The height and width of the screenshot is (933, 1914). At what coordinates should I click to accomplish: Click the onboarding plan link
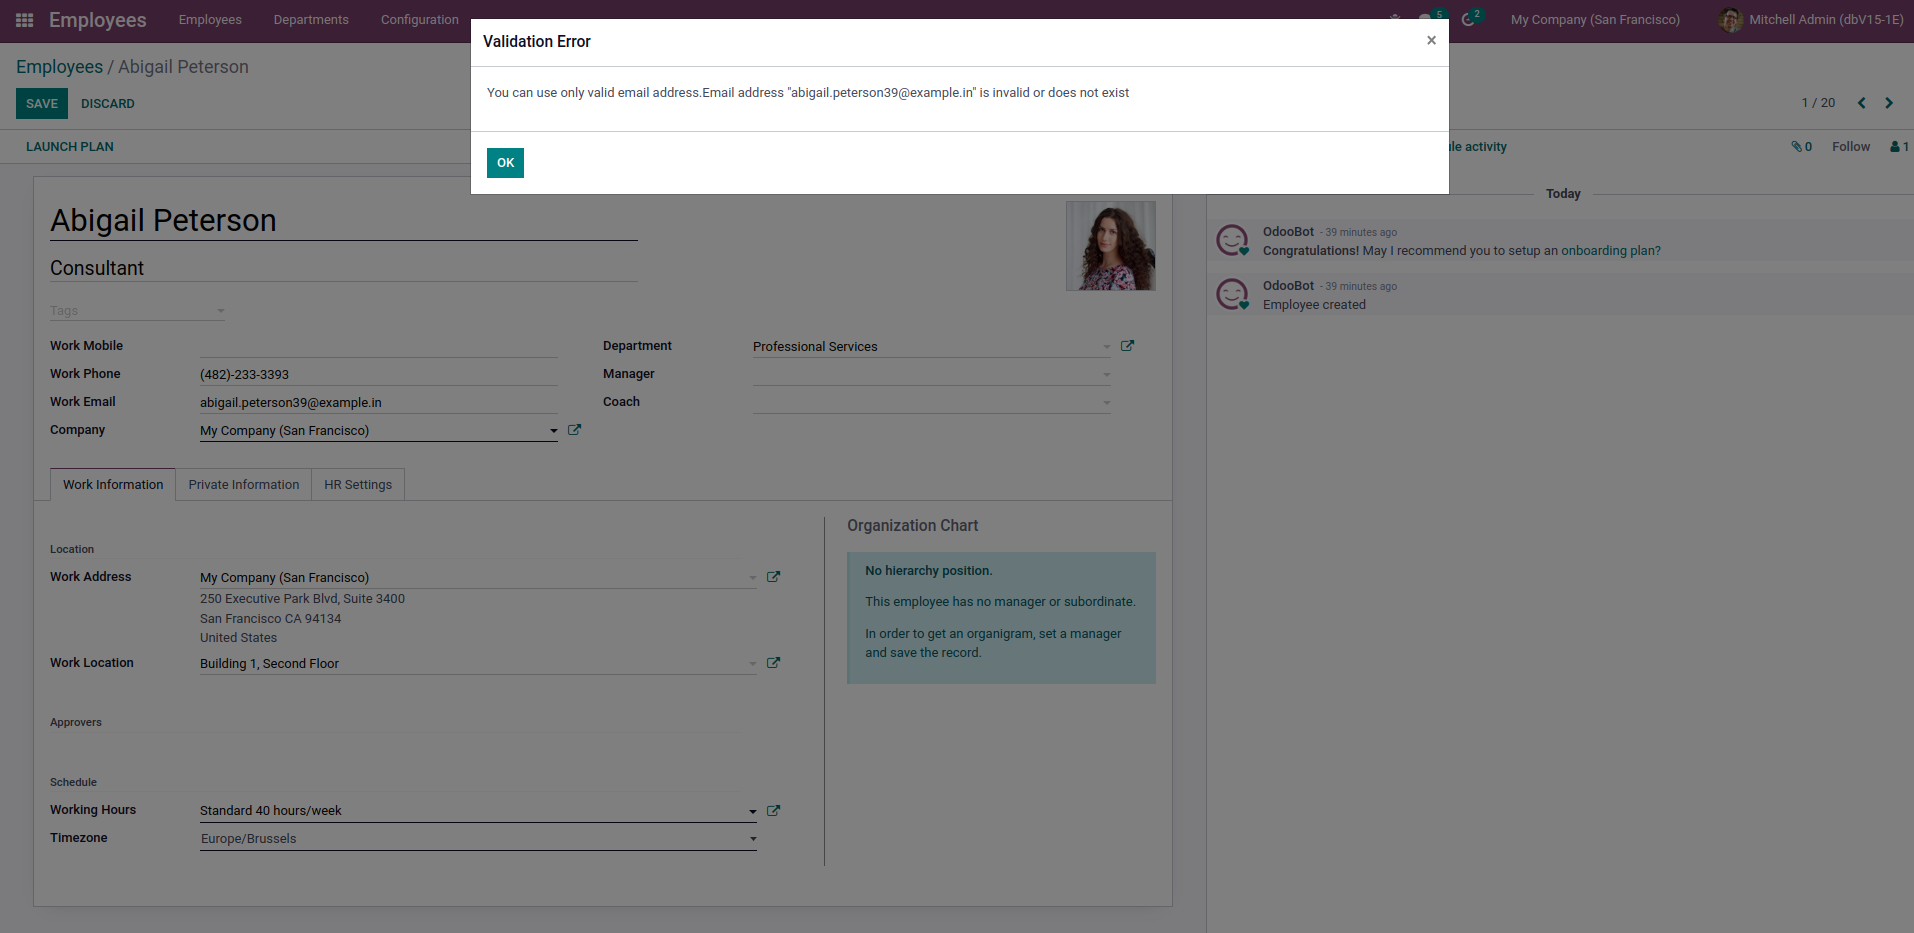[x=1610, y=251]
